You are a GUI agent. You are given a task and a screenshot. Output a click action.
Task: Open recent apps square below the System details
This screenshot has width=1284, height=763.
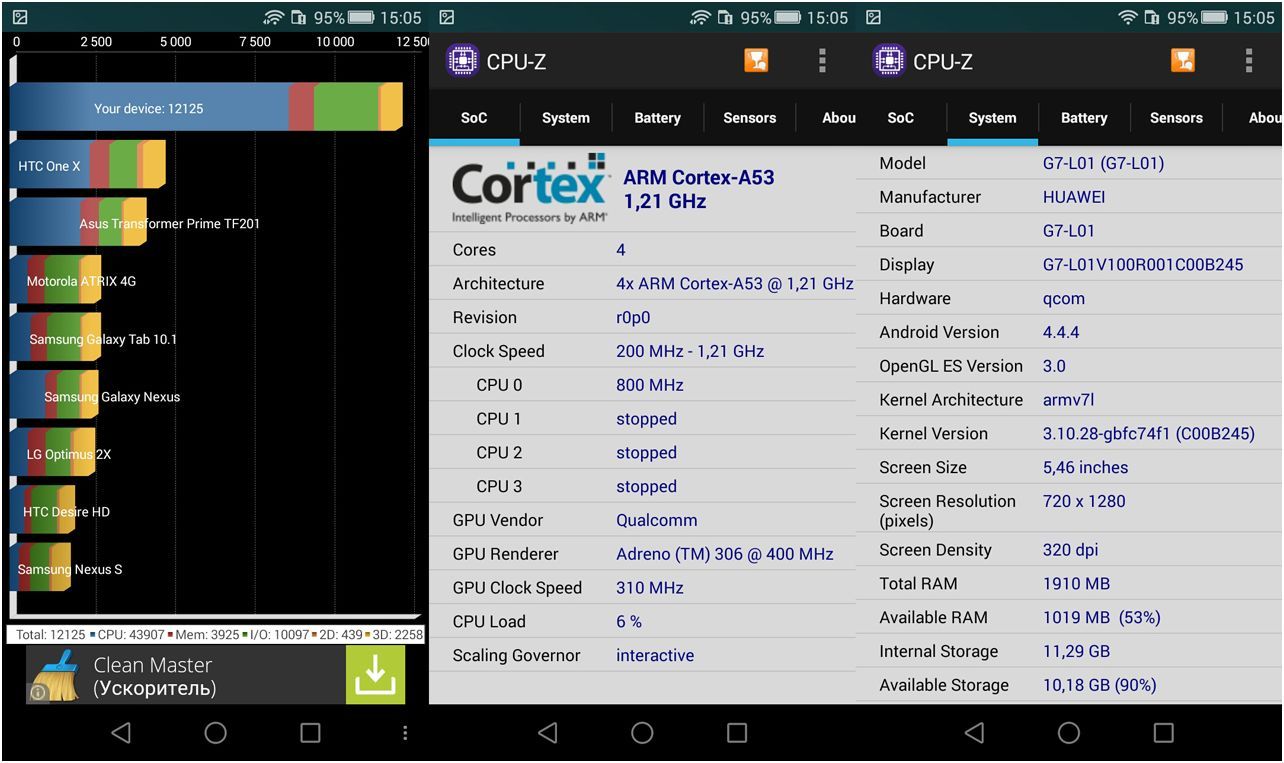point(1163,733)
